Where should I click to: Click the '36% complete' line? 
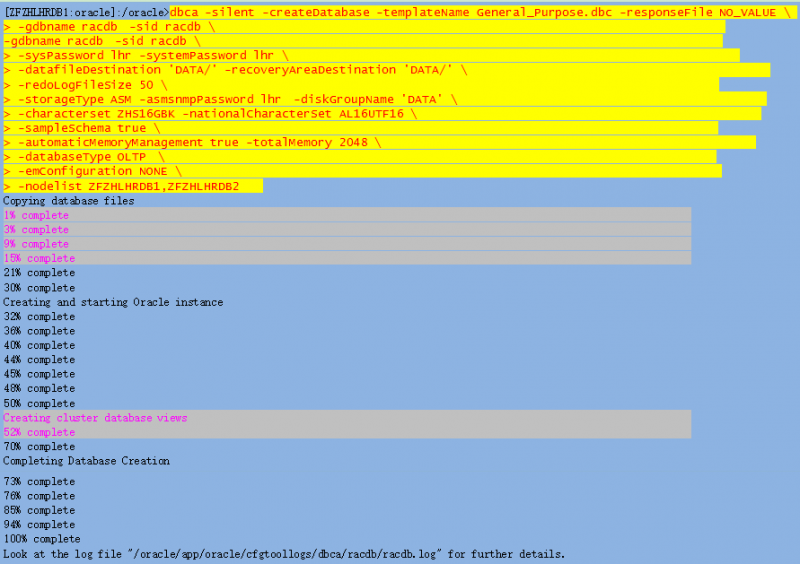[x=39, y=331]
